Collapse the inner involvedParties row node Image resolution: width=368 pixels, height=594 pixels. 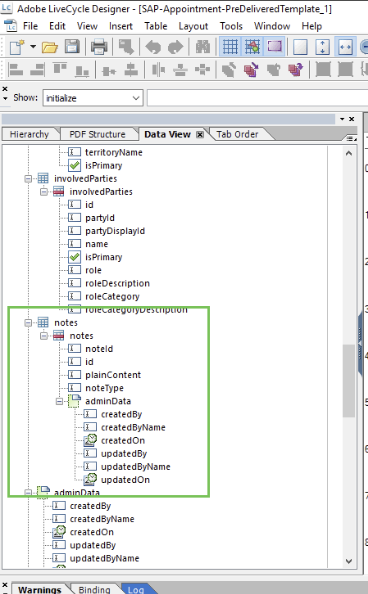pos(44,192)
